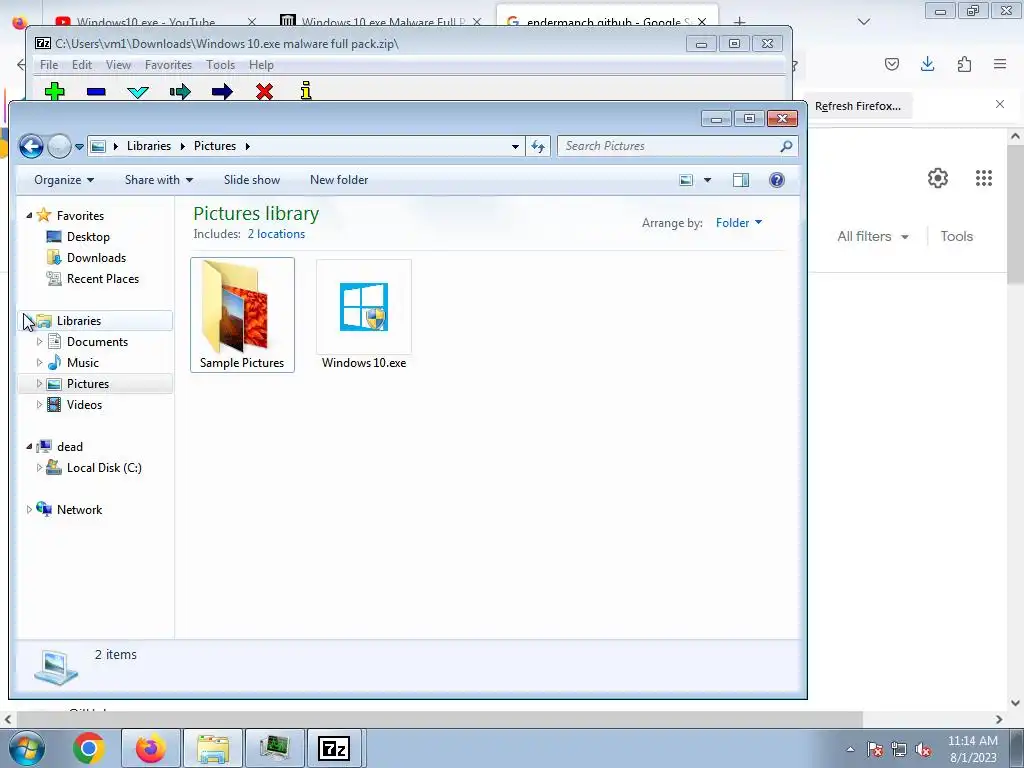Viewport: 1024px width, 768px height.
Task: Click the 7-Zip Add green plus icon
Action: pyautogui.click(x=55, y=91)
